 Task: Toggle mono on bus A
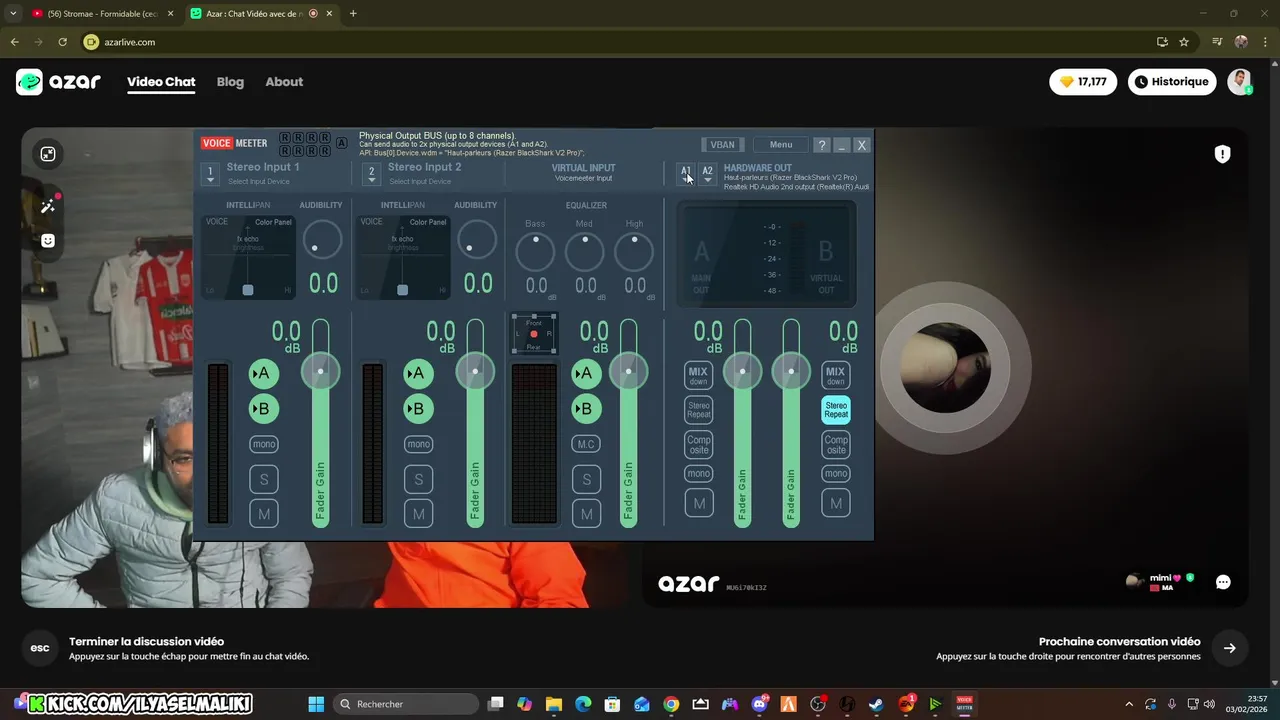(x=698, y=473)
